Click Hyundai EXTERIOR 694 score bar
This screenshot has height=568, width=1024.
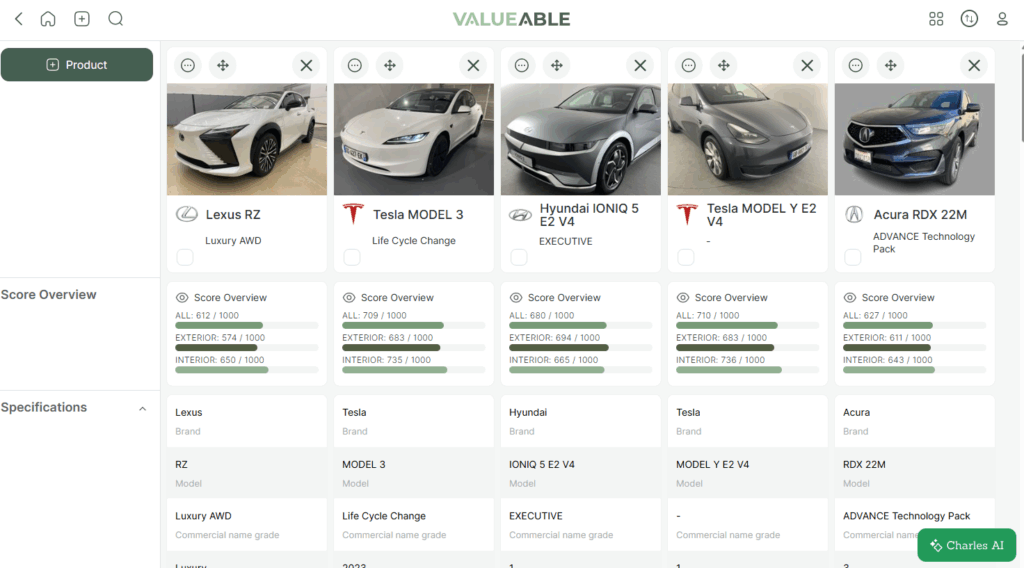[581, 347]
